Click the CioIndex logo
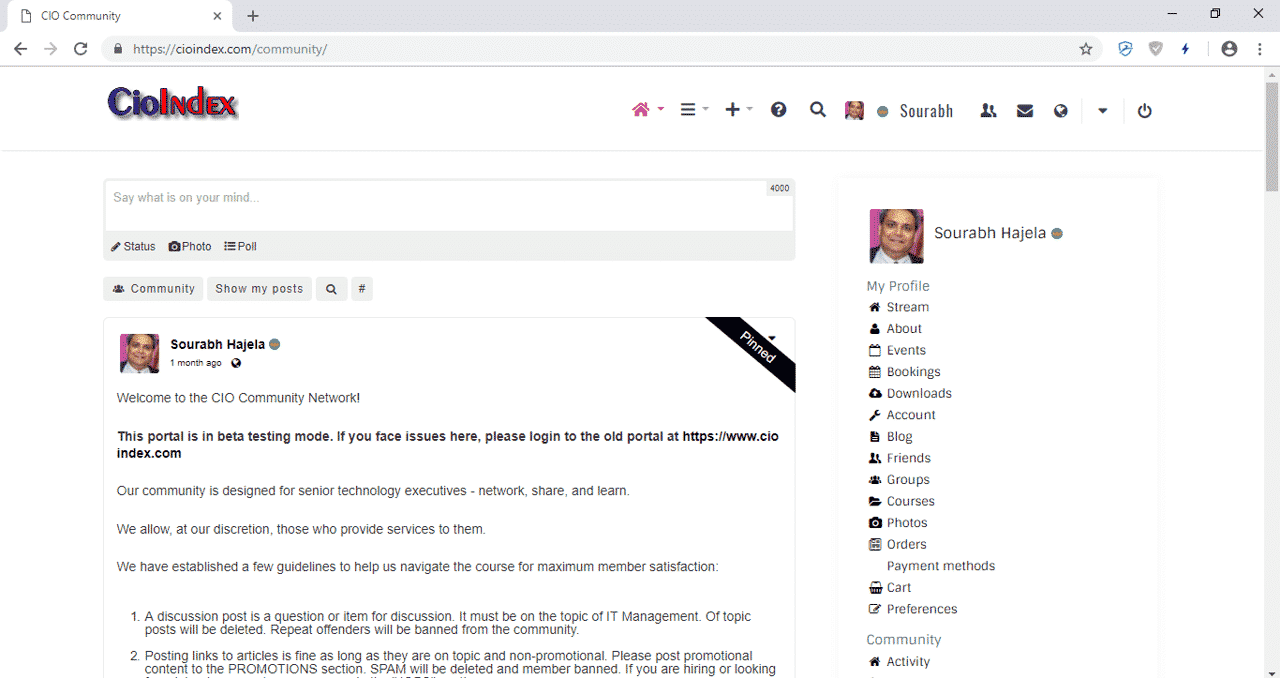Image resolution: width=1280 pixels, height=678 pixels. coord(173,103)
